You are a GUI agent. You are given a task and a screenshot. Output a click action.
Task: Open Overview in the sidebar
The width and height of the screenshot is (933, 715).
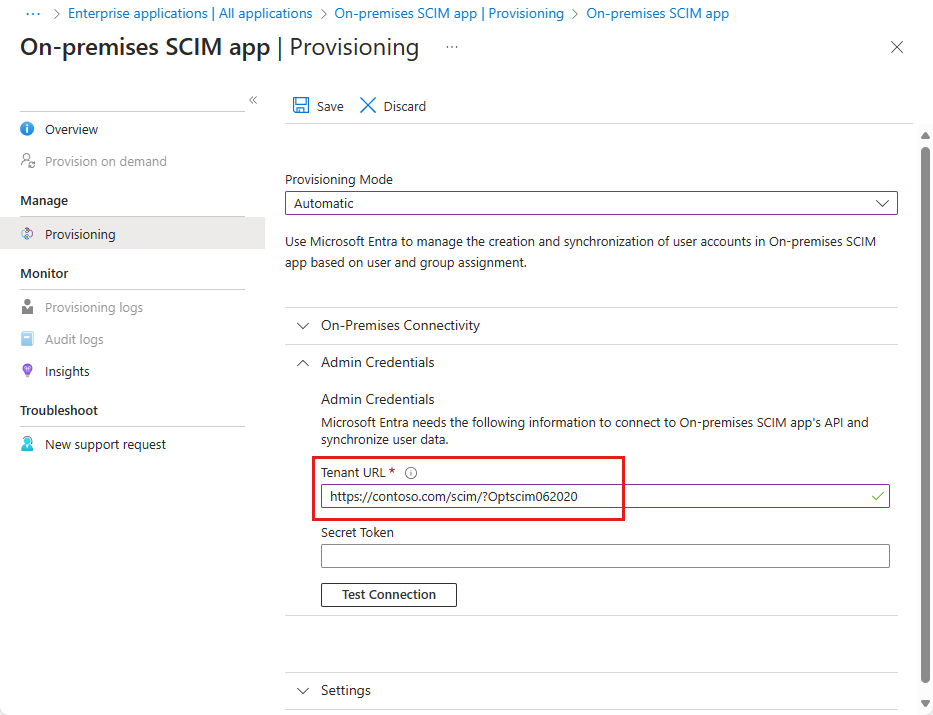(71, 129)
